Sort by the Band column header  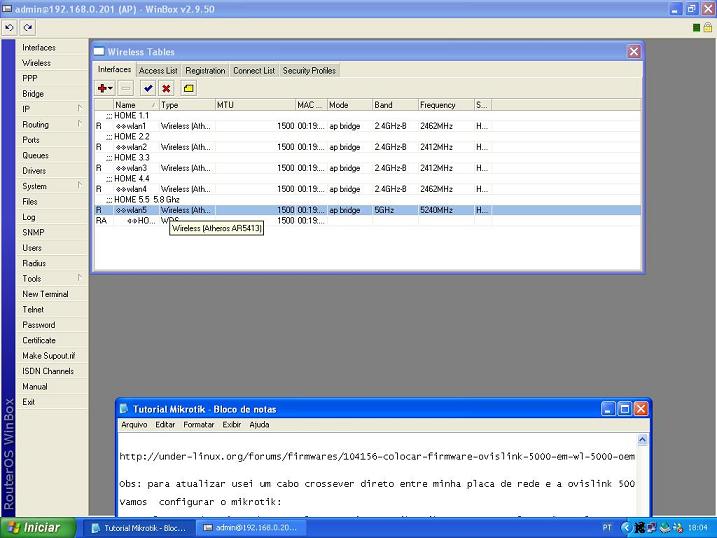tap(395, 105)
